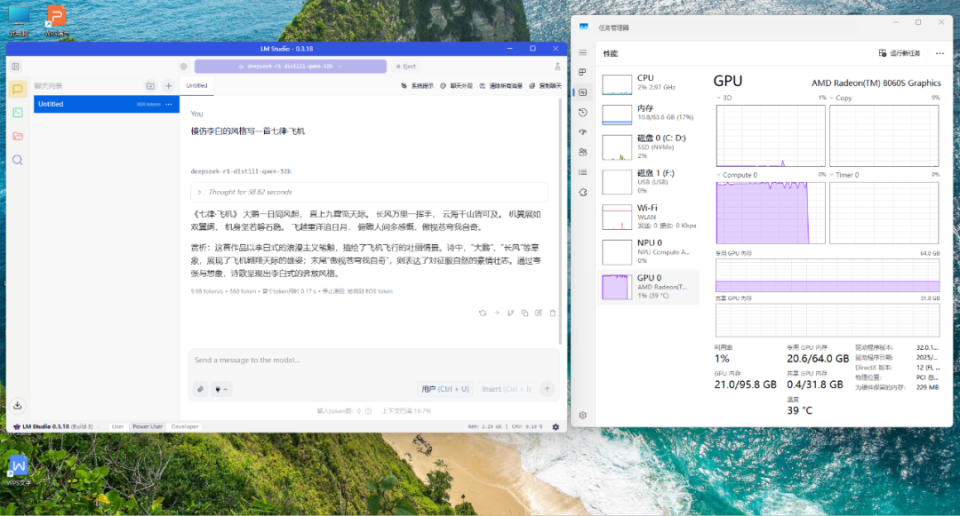Open chat appearance toolbar button

pos(457,86)
